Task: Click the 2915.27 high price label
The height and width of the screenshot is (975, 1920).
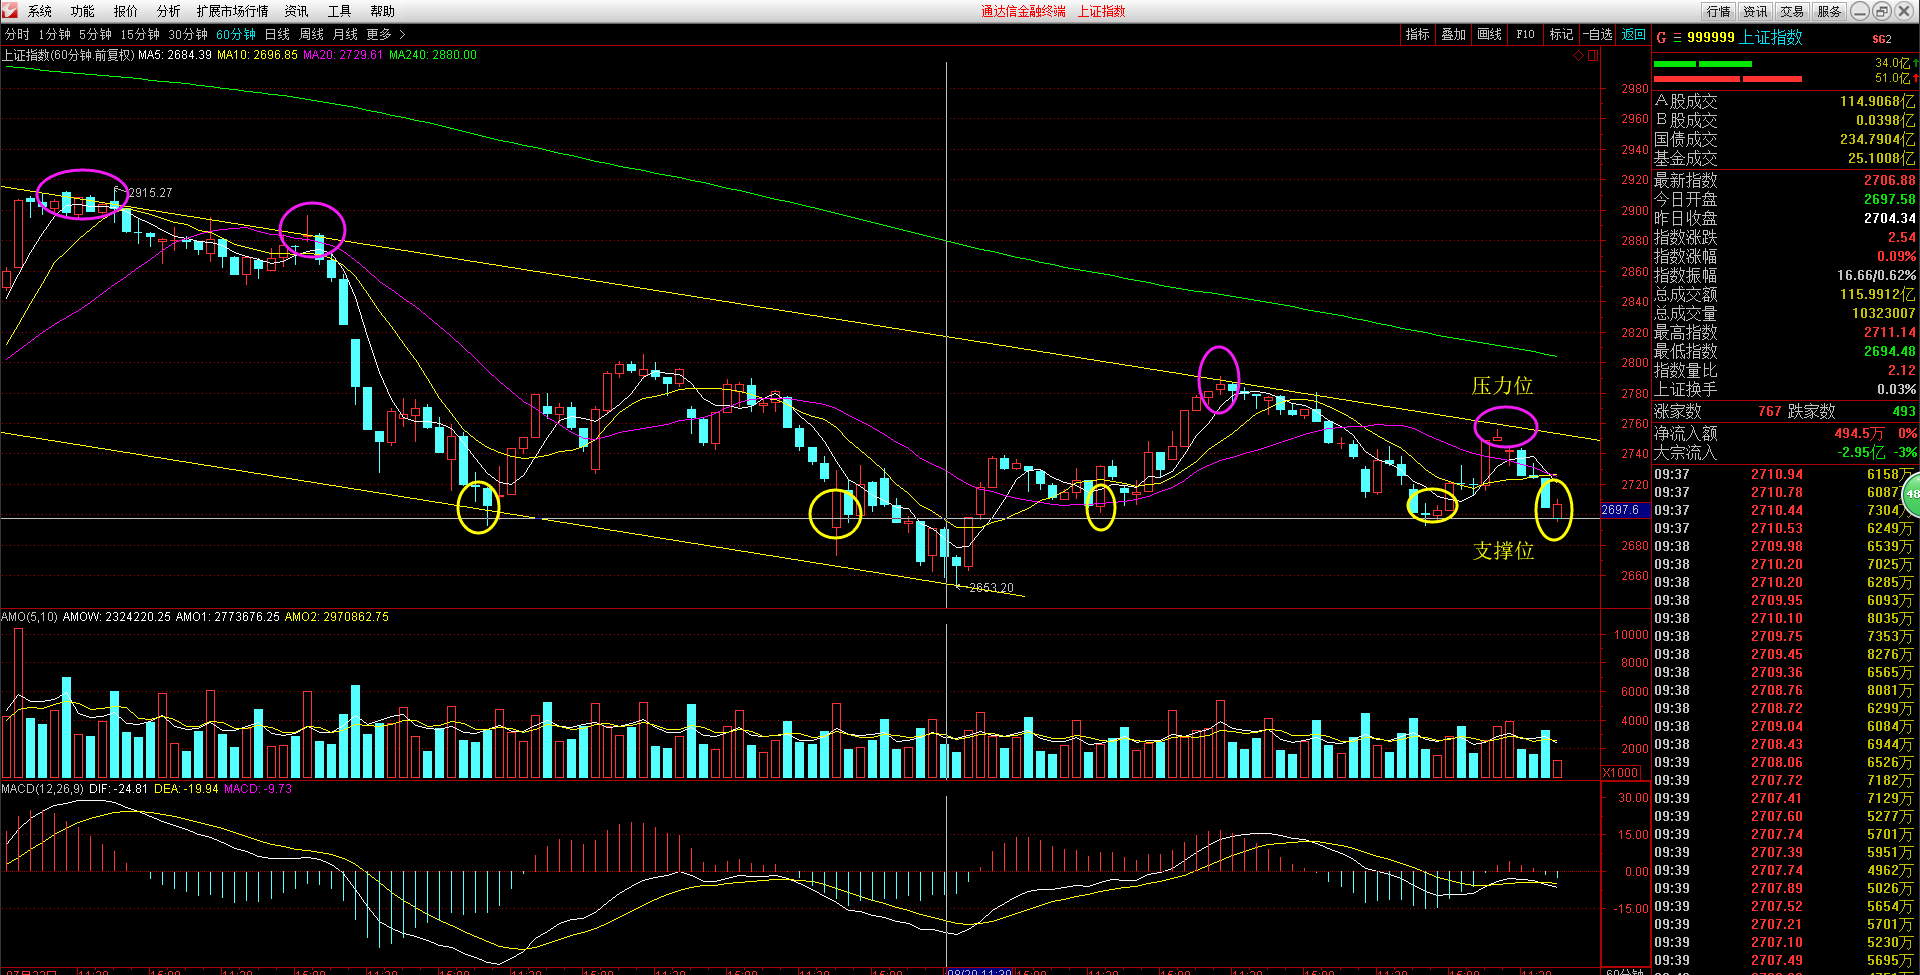Action: pyautogui.click(x=150, y=193)
